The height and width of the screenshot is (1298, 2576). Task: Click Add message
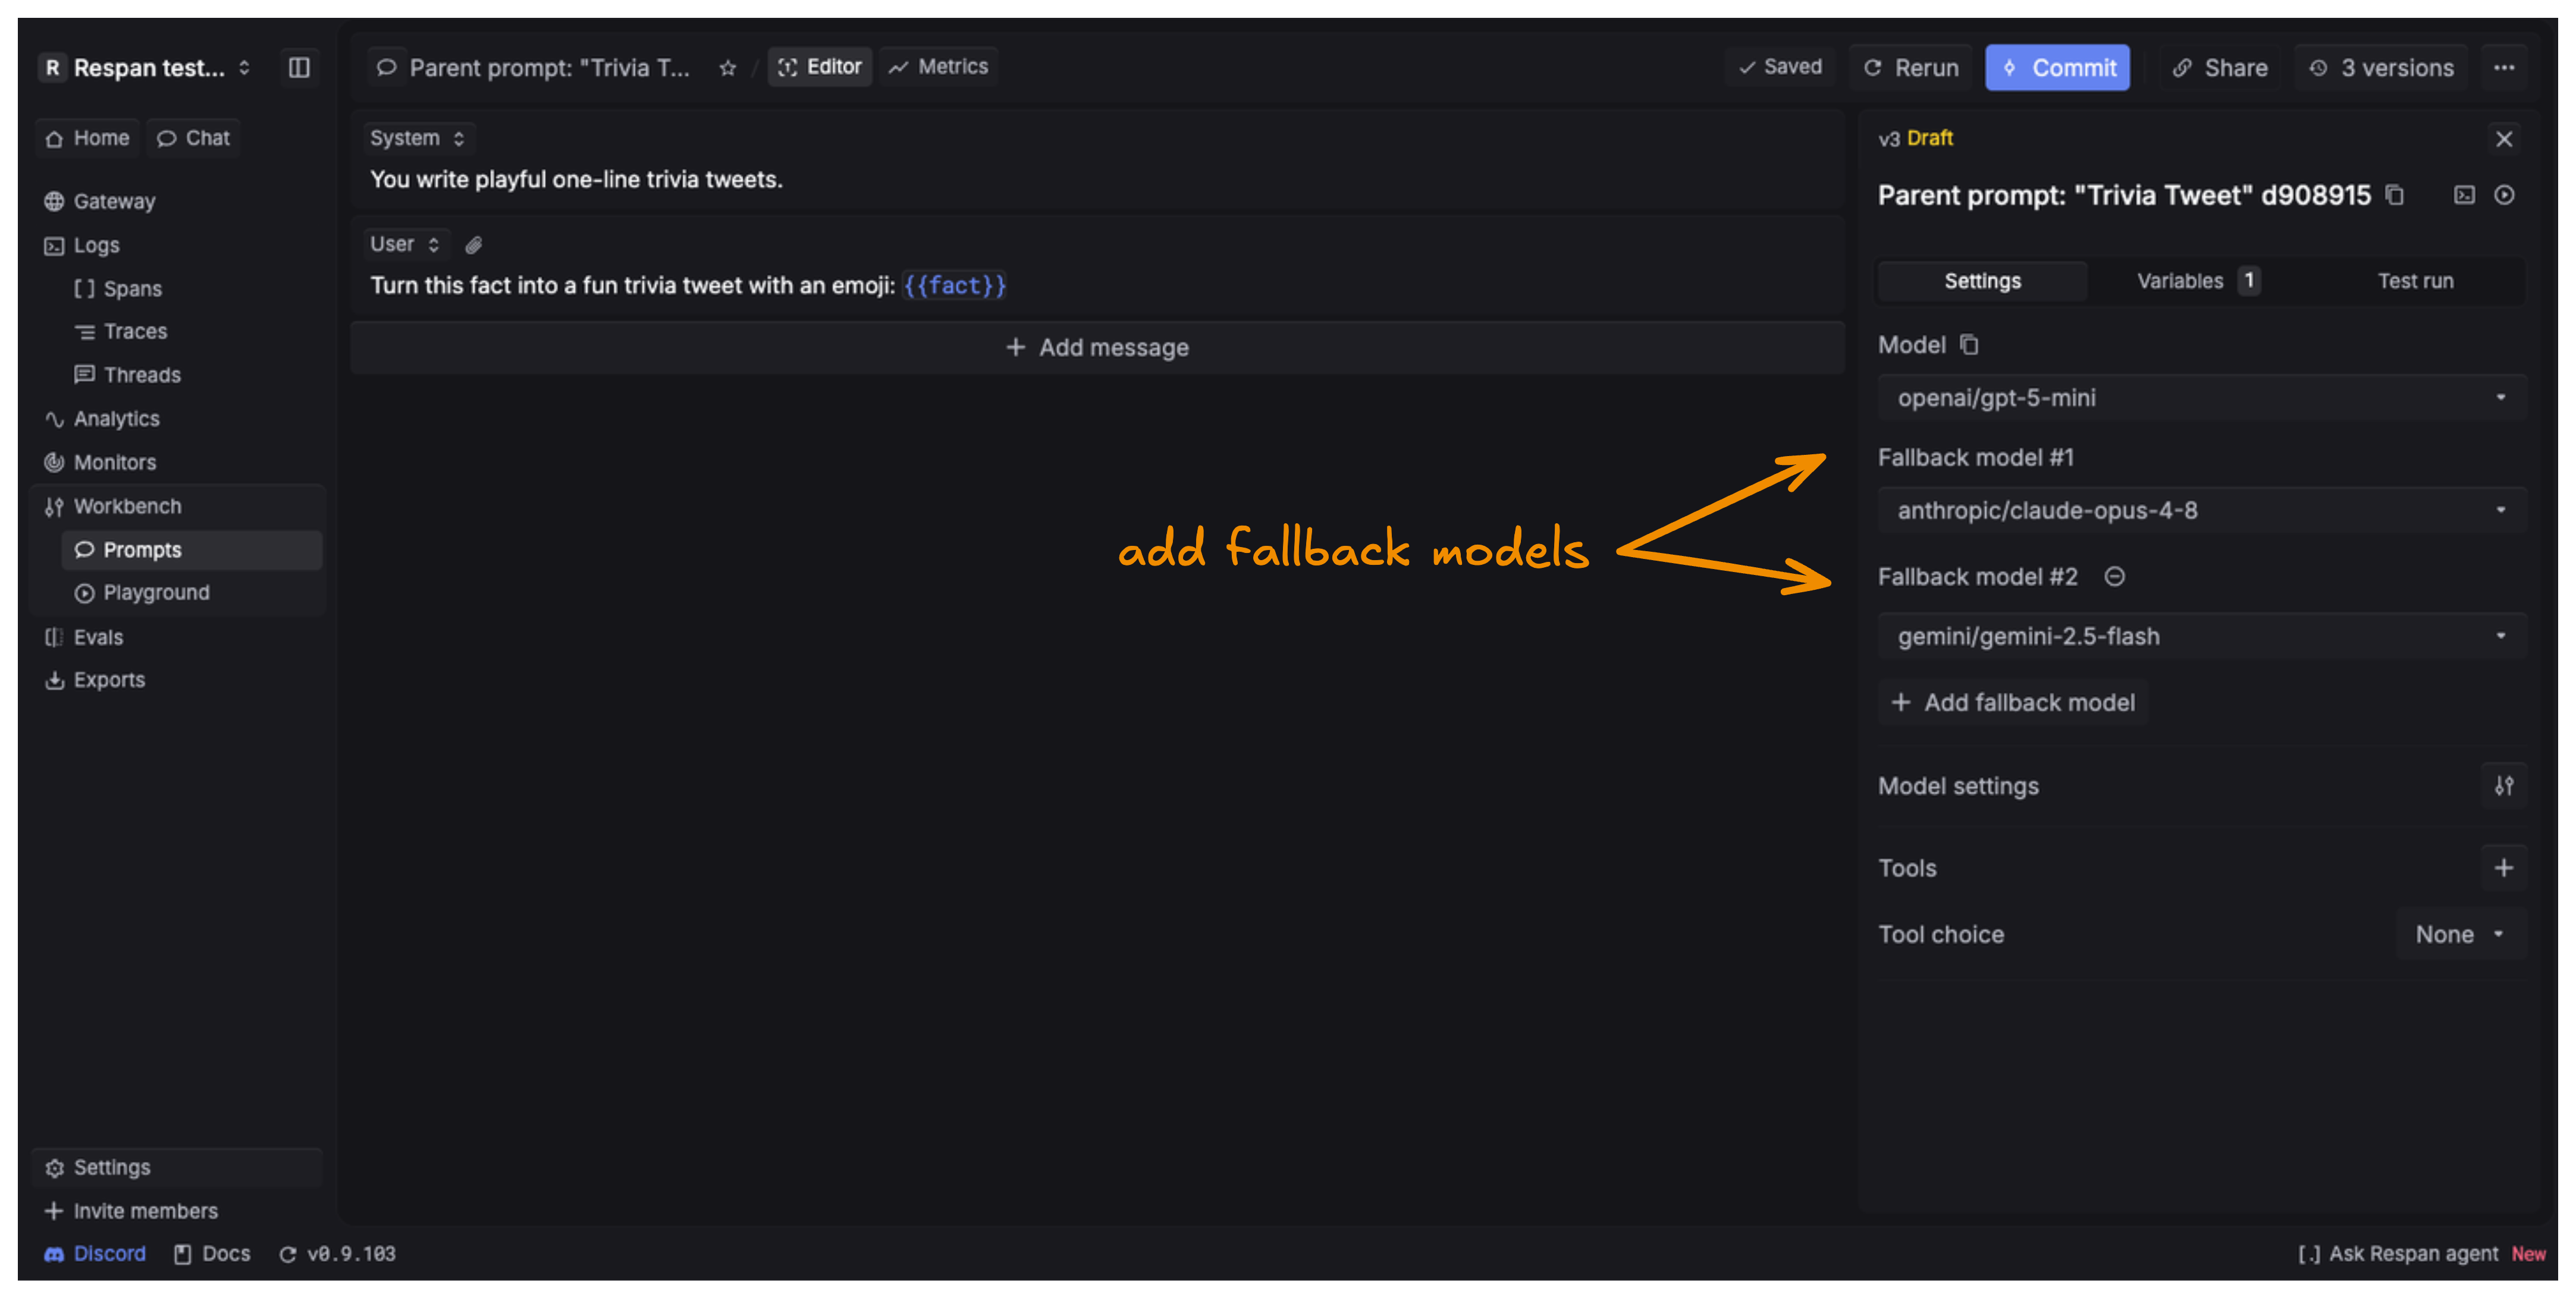coord(1097,348)
